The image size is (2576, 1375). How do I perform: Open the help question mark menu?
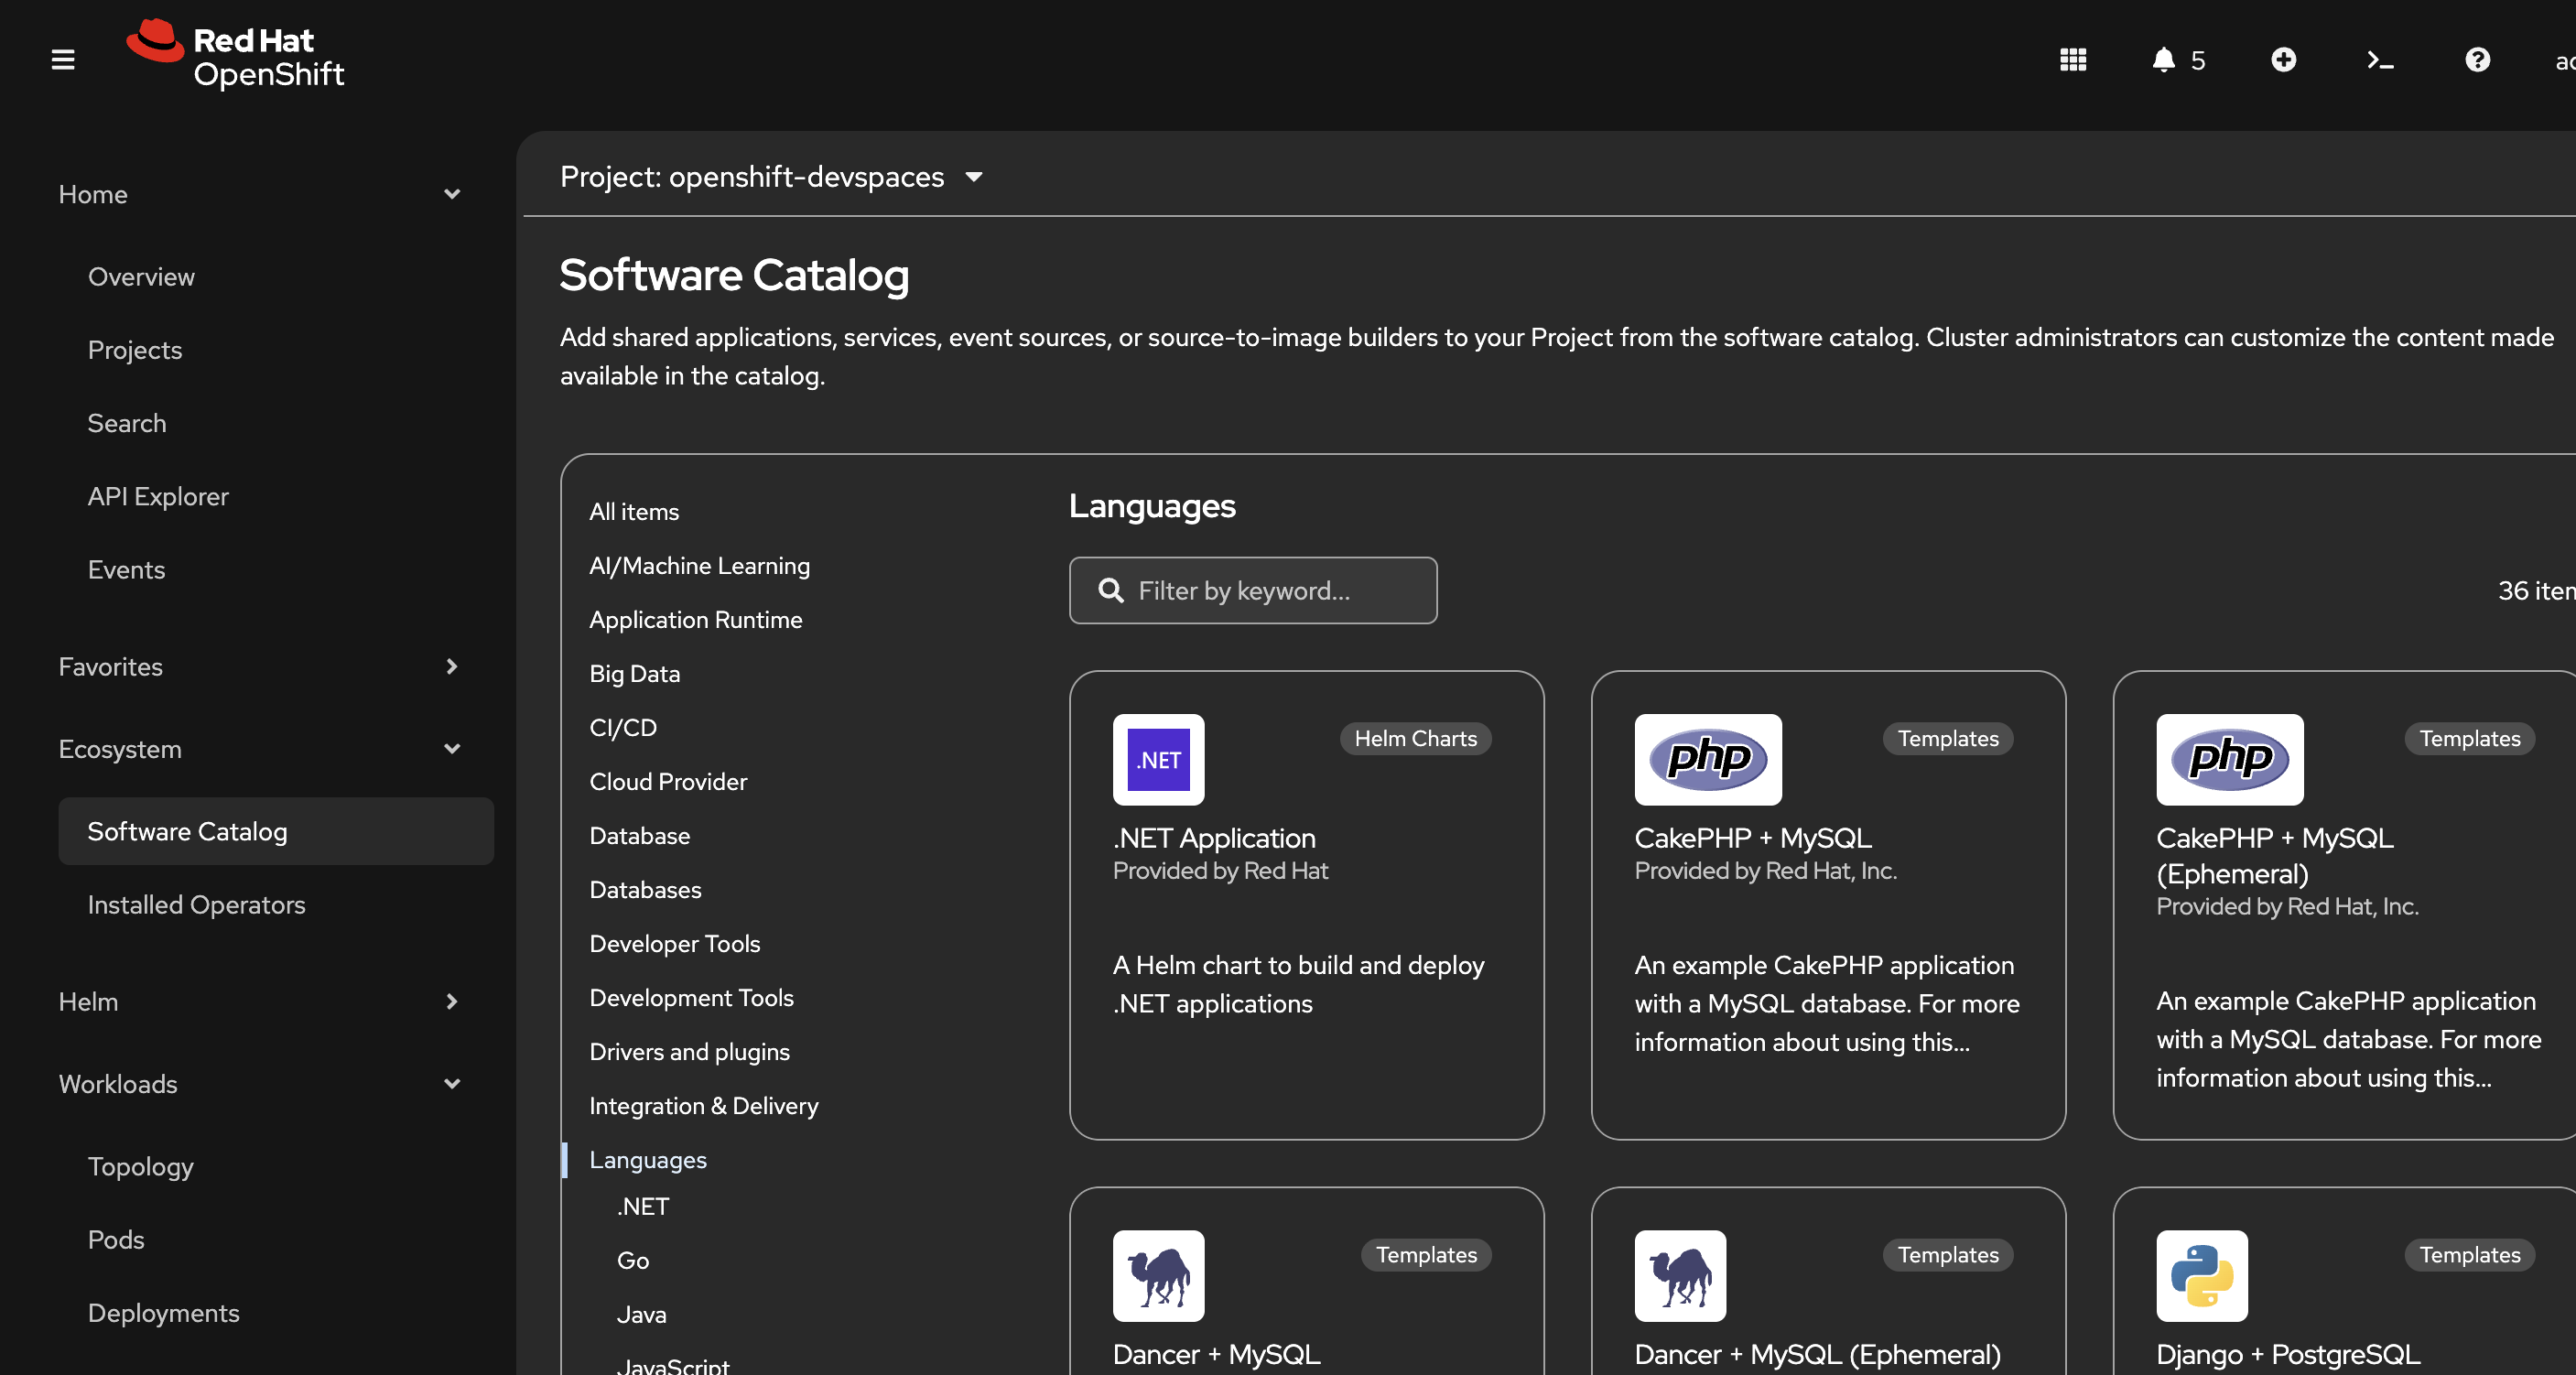[2477, 60]
